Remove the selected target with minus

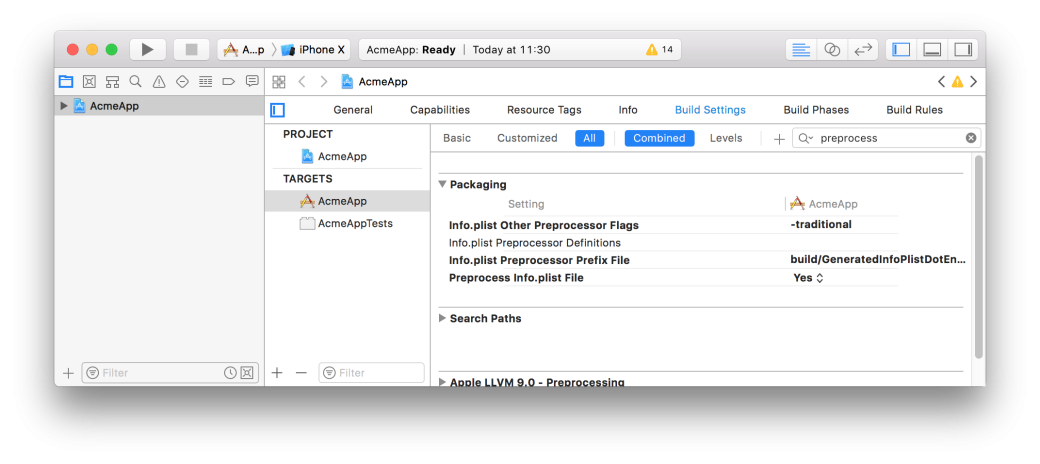click(x=301, y=373)
